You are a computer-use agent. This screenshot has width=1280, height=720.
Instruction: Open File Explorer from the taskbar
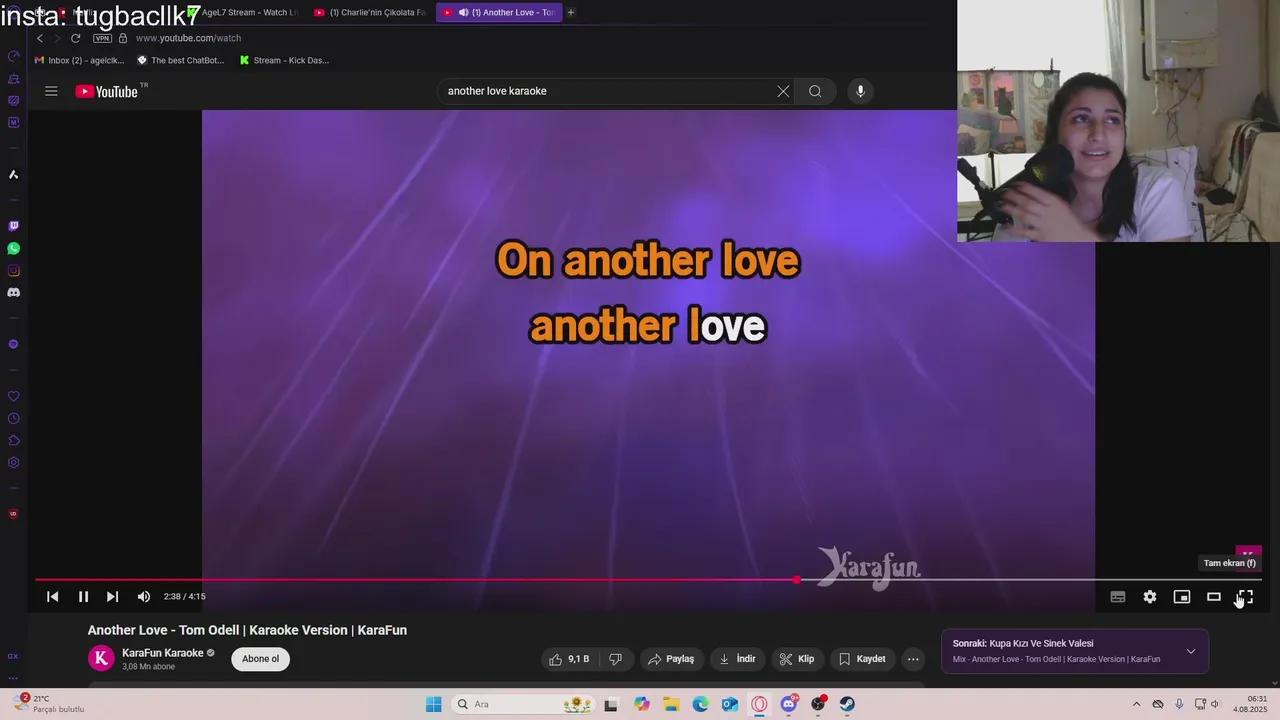[x=671, y=704]
